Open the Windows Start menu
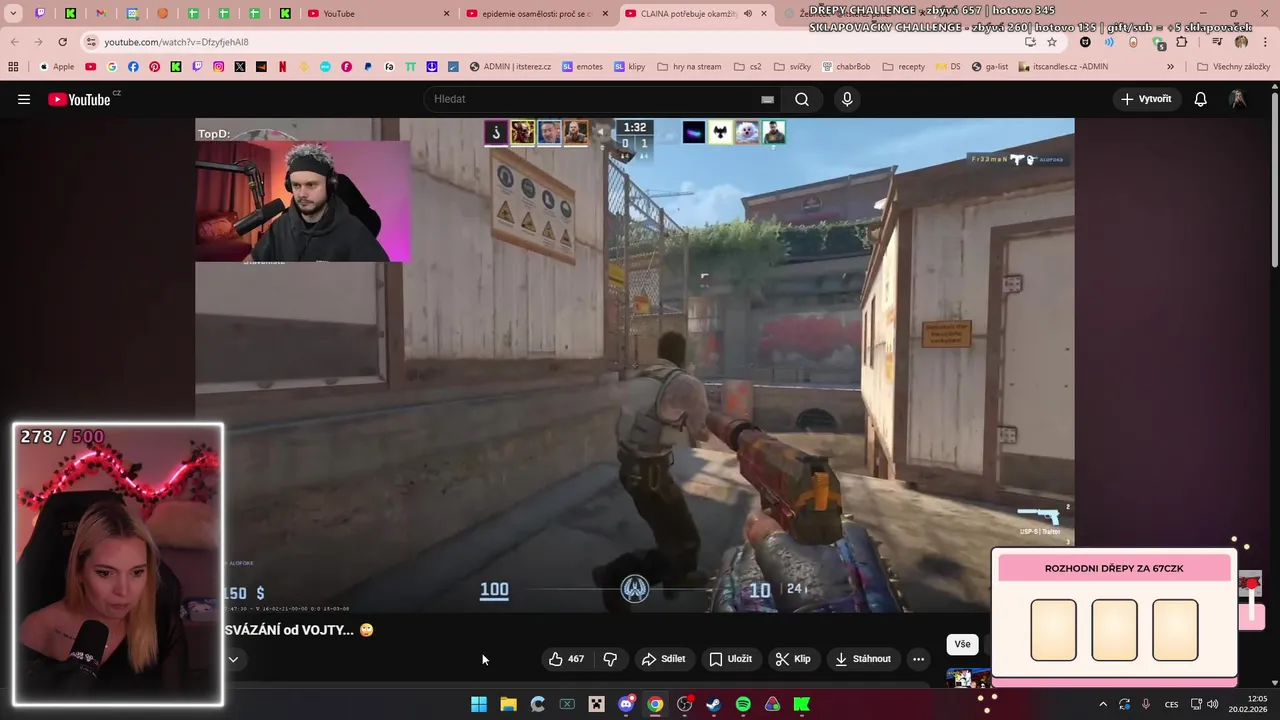 [479, 704]
